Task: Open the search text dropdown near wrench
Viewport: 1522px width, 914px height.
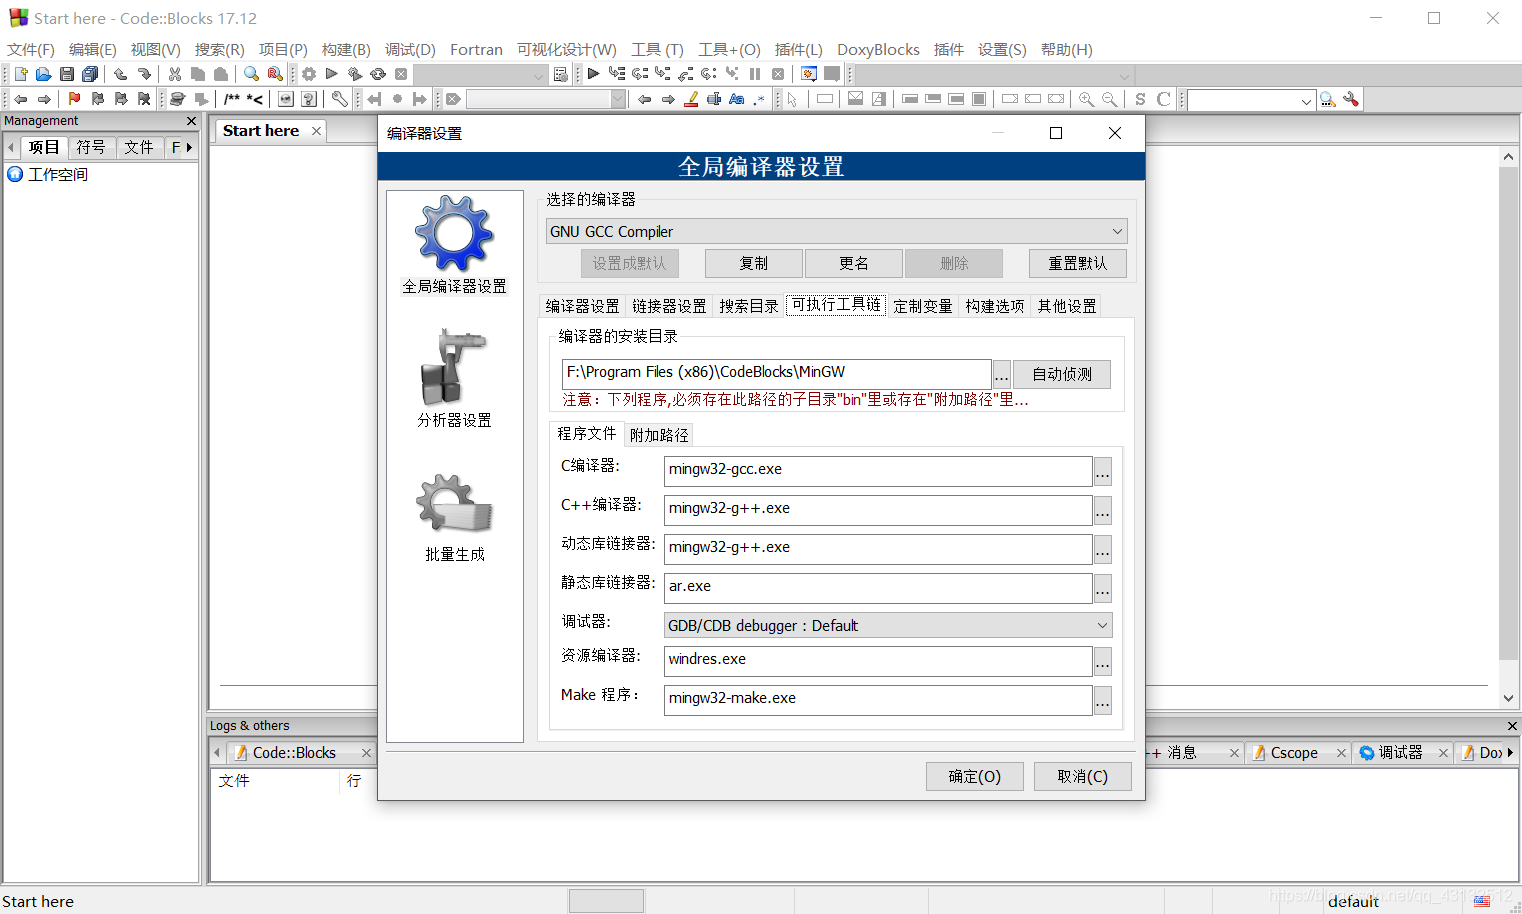Action: 1252,100
